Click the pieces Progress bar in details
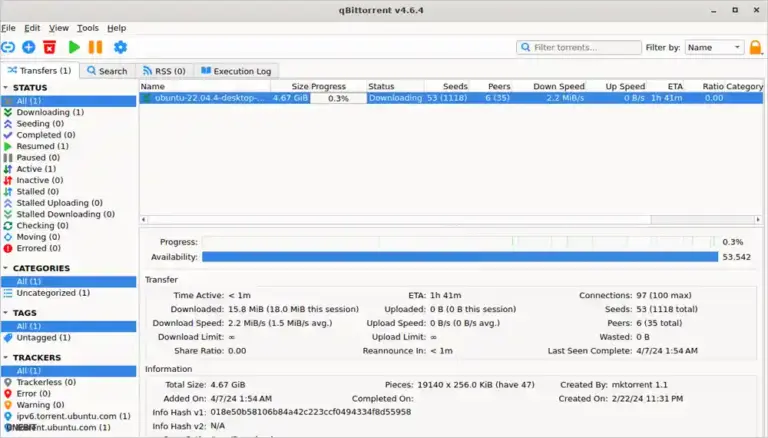 coord(459,242)
